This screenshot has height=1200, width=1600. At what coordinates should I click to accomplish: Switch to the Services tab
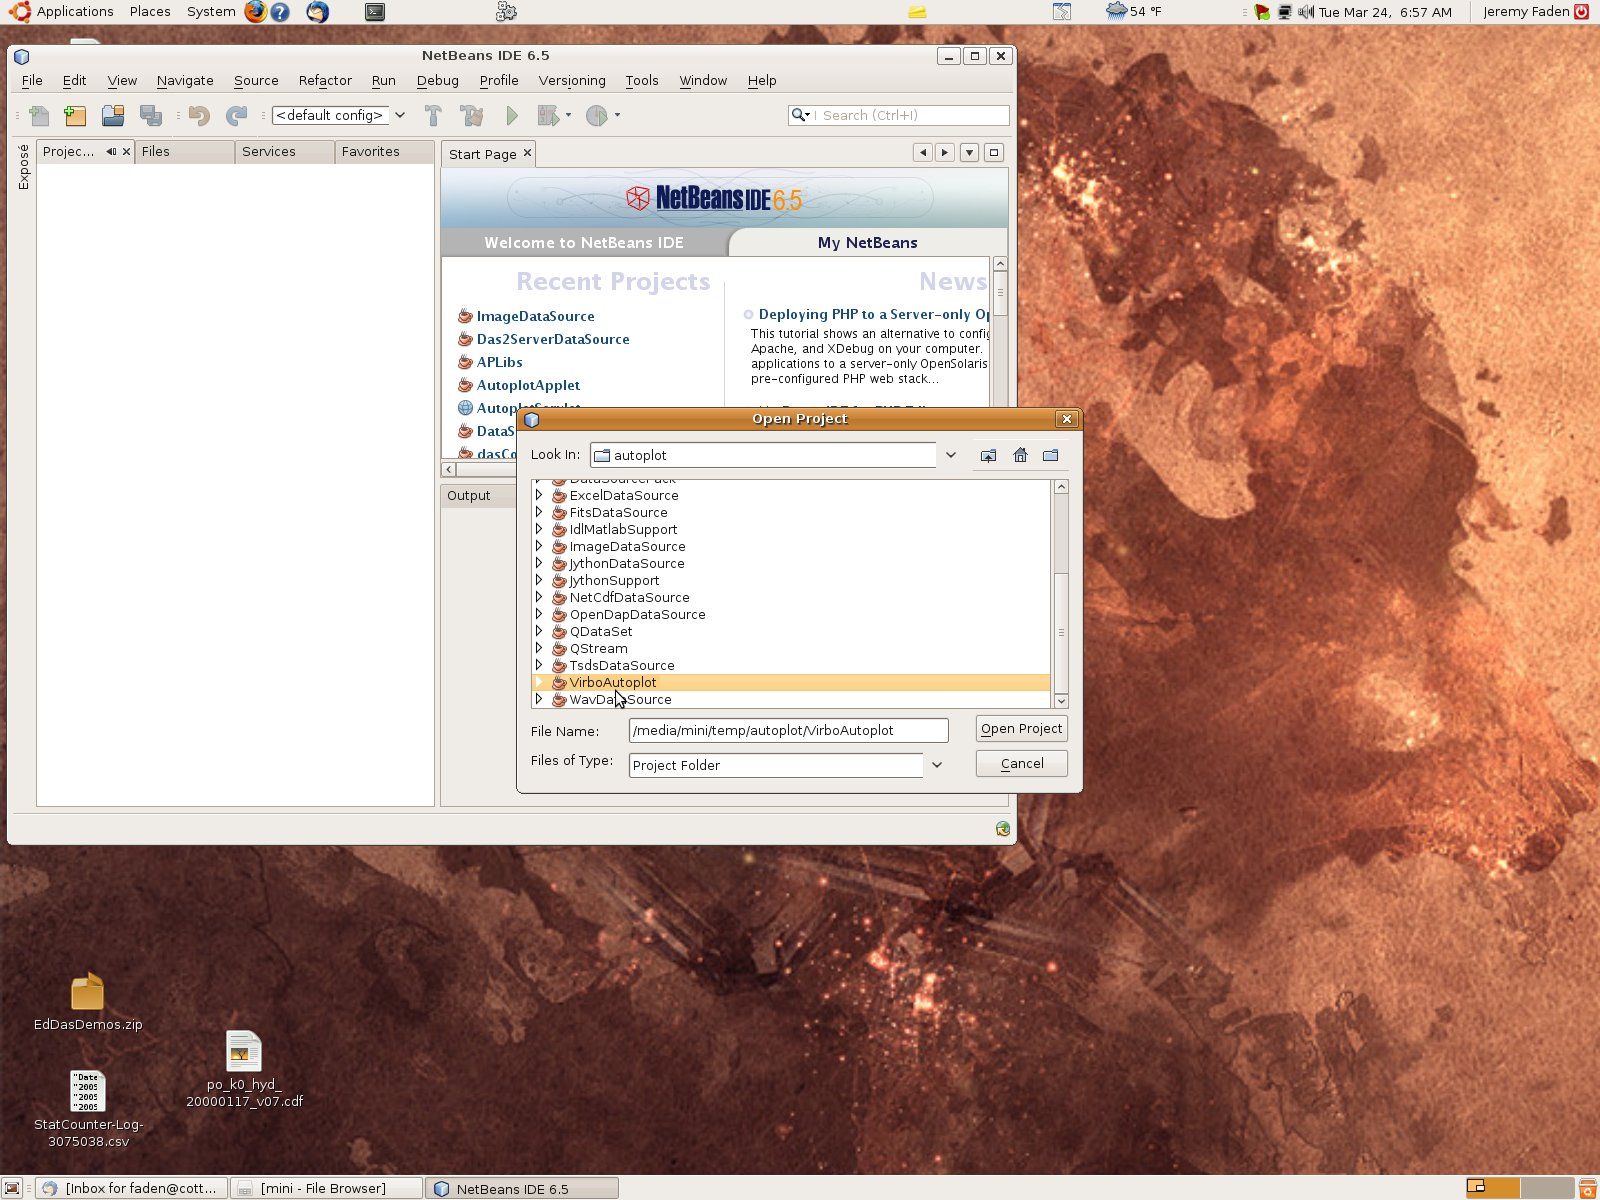tap(268, 151)
